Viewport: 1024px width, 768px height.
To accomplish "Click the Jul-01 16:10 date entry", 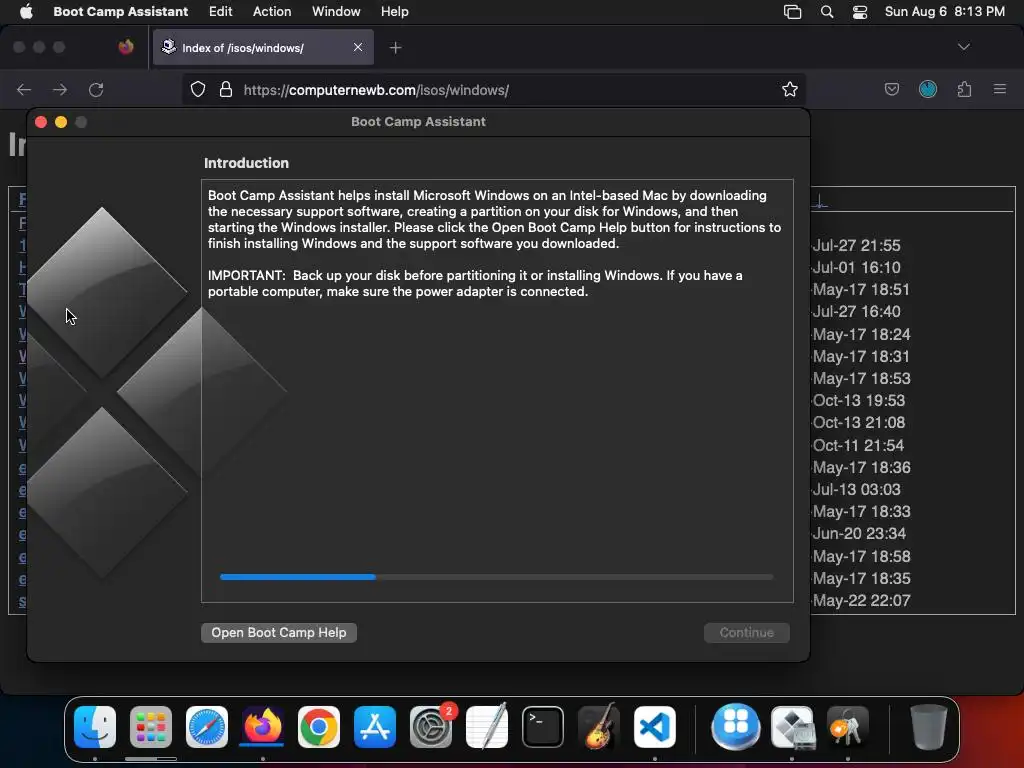I will pos(856,267).
